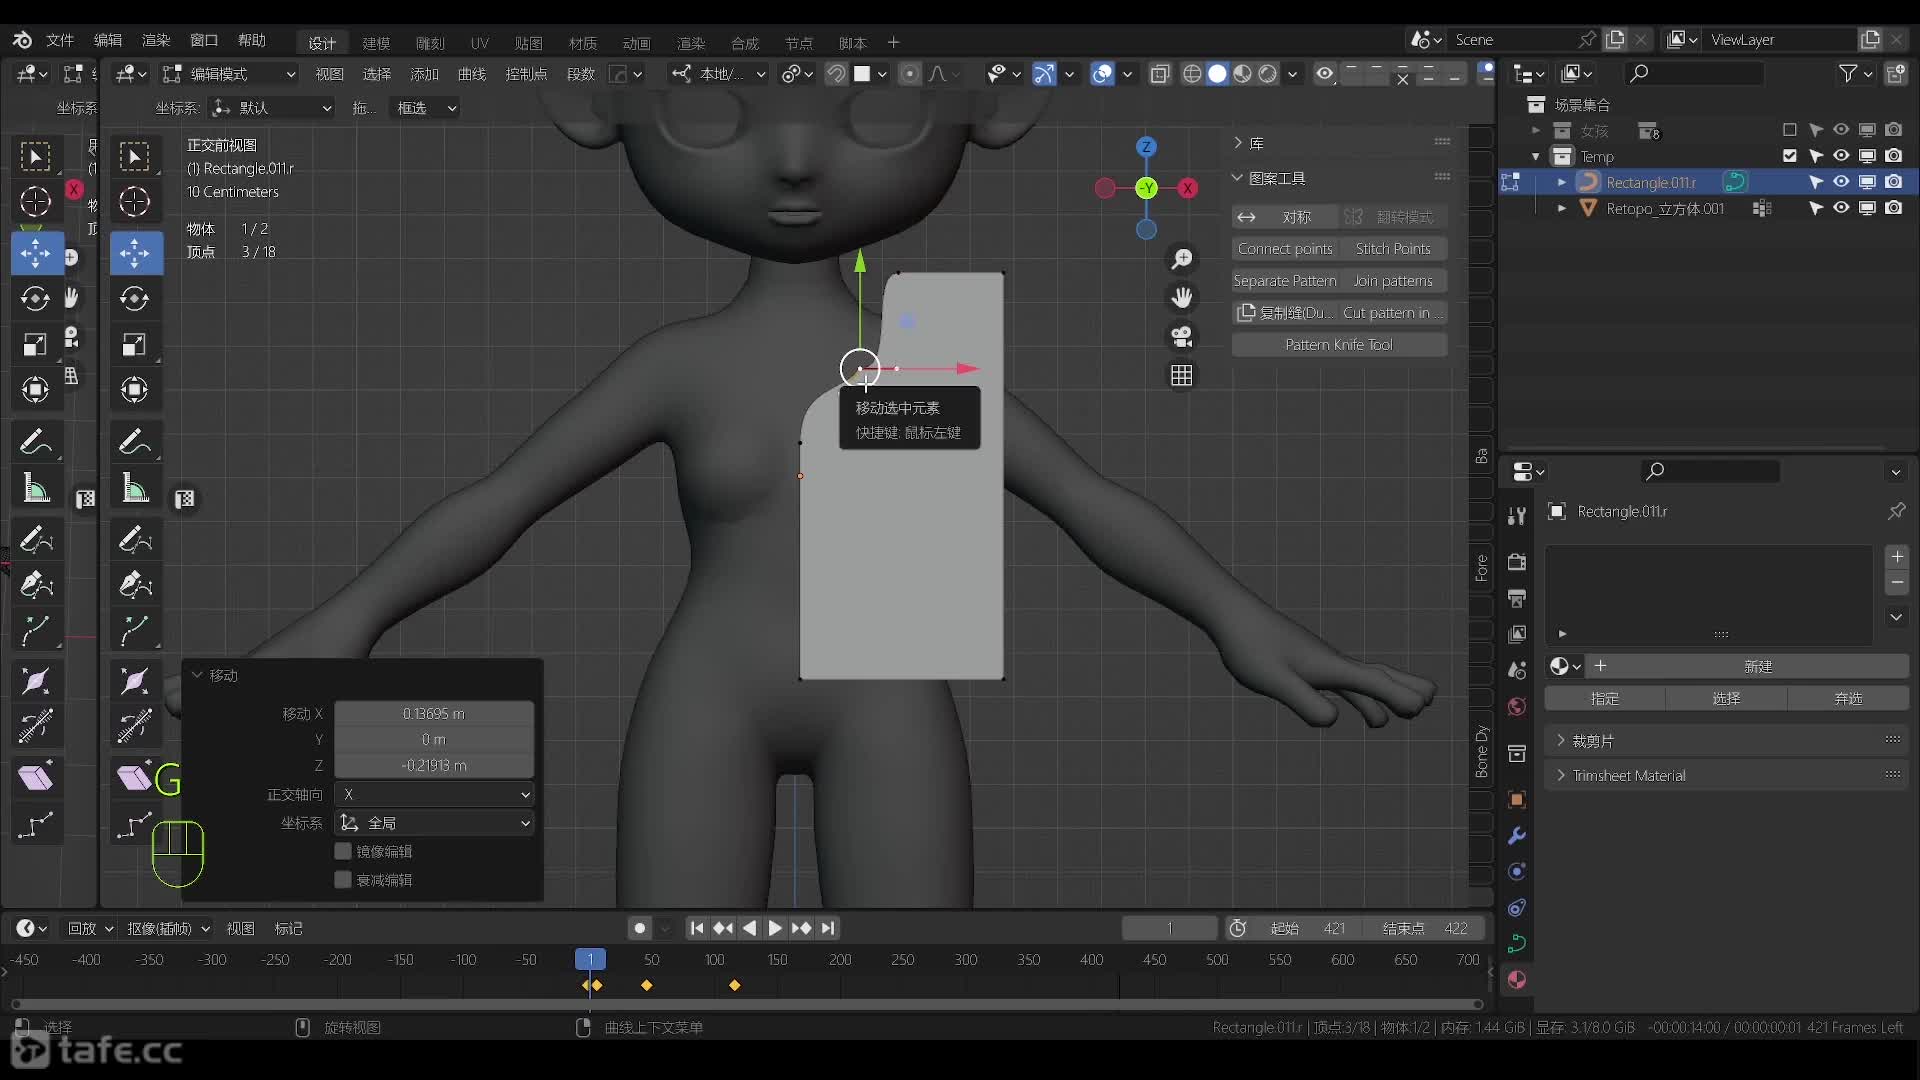Open 文件 menu
The image size is (1920, 1080).
coord(60,40)
